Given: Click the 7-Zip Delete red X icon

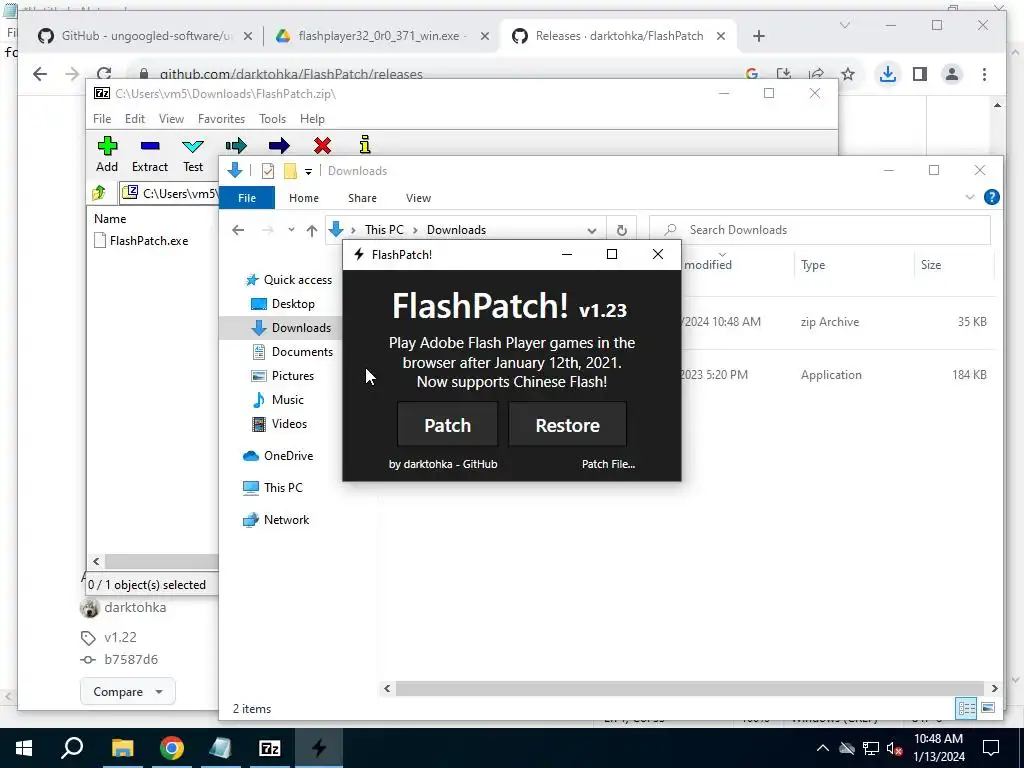Looking at the screenshot, I should coord(322,146).
